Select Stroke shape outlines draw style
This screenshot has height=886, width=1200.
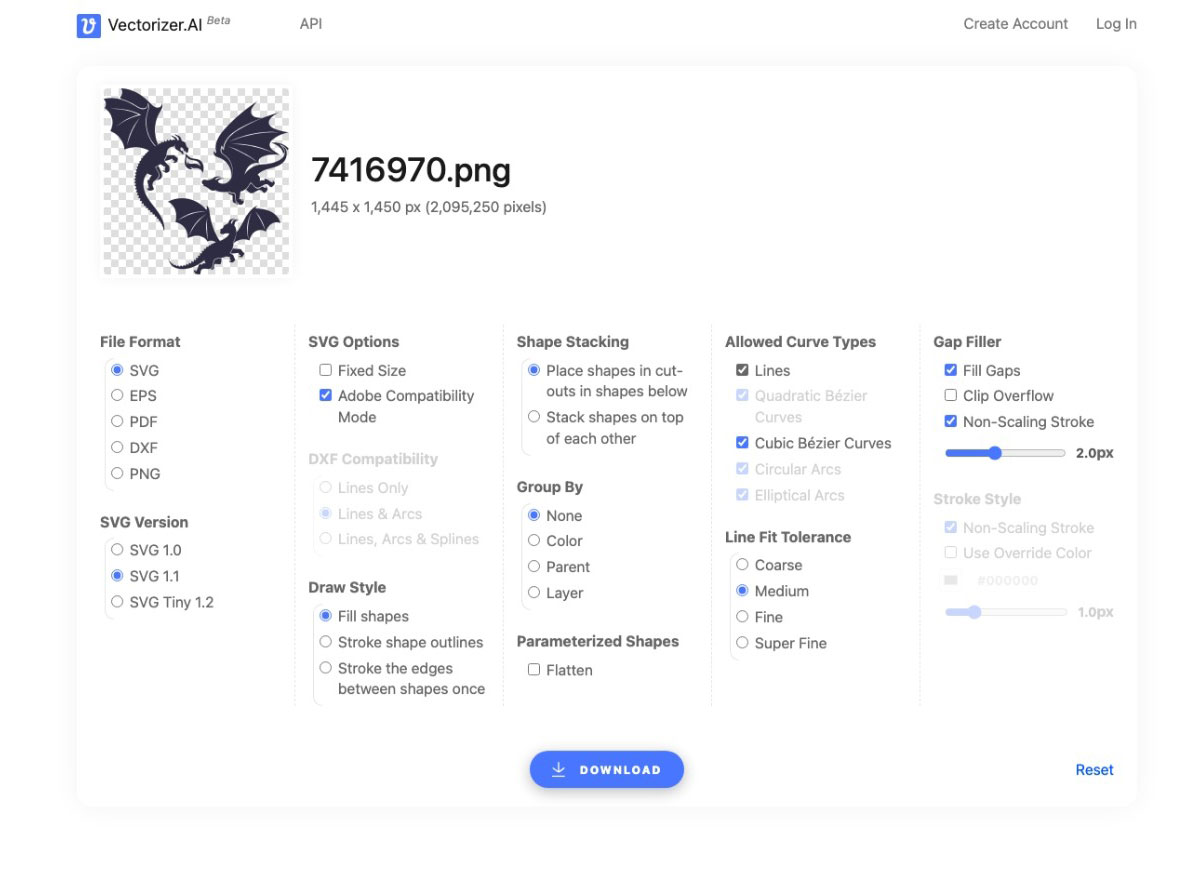[x=326, y=642]
